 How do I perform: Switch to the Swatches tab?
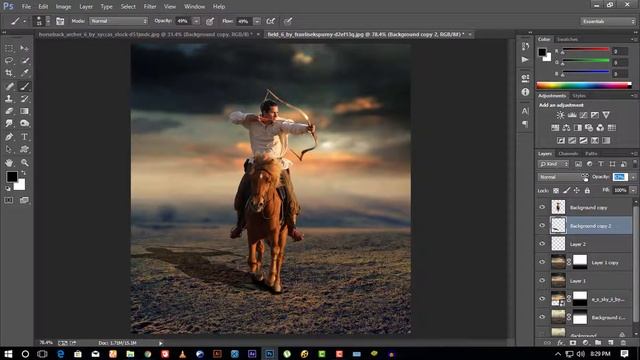point(567,39)
